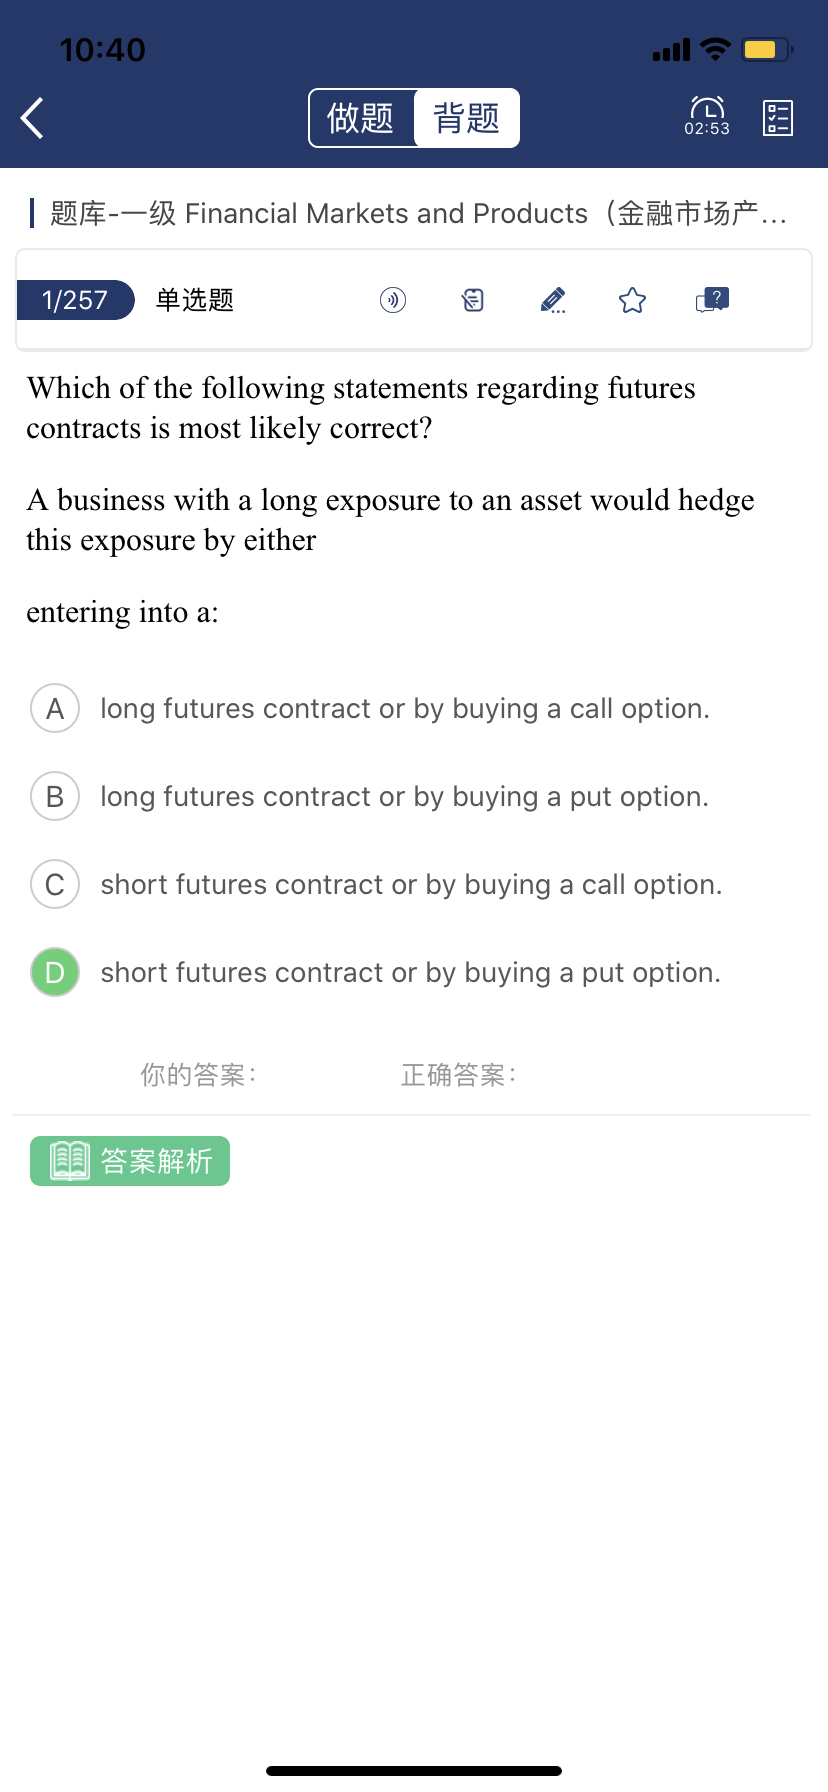Open the answer sheet checklist icon
This screenshot has height=1792, width=828.
pyautogui.click(x=777, y=118)
